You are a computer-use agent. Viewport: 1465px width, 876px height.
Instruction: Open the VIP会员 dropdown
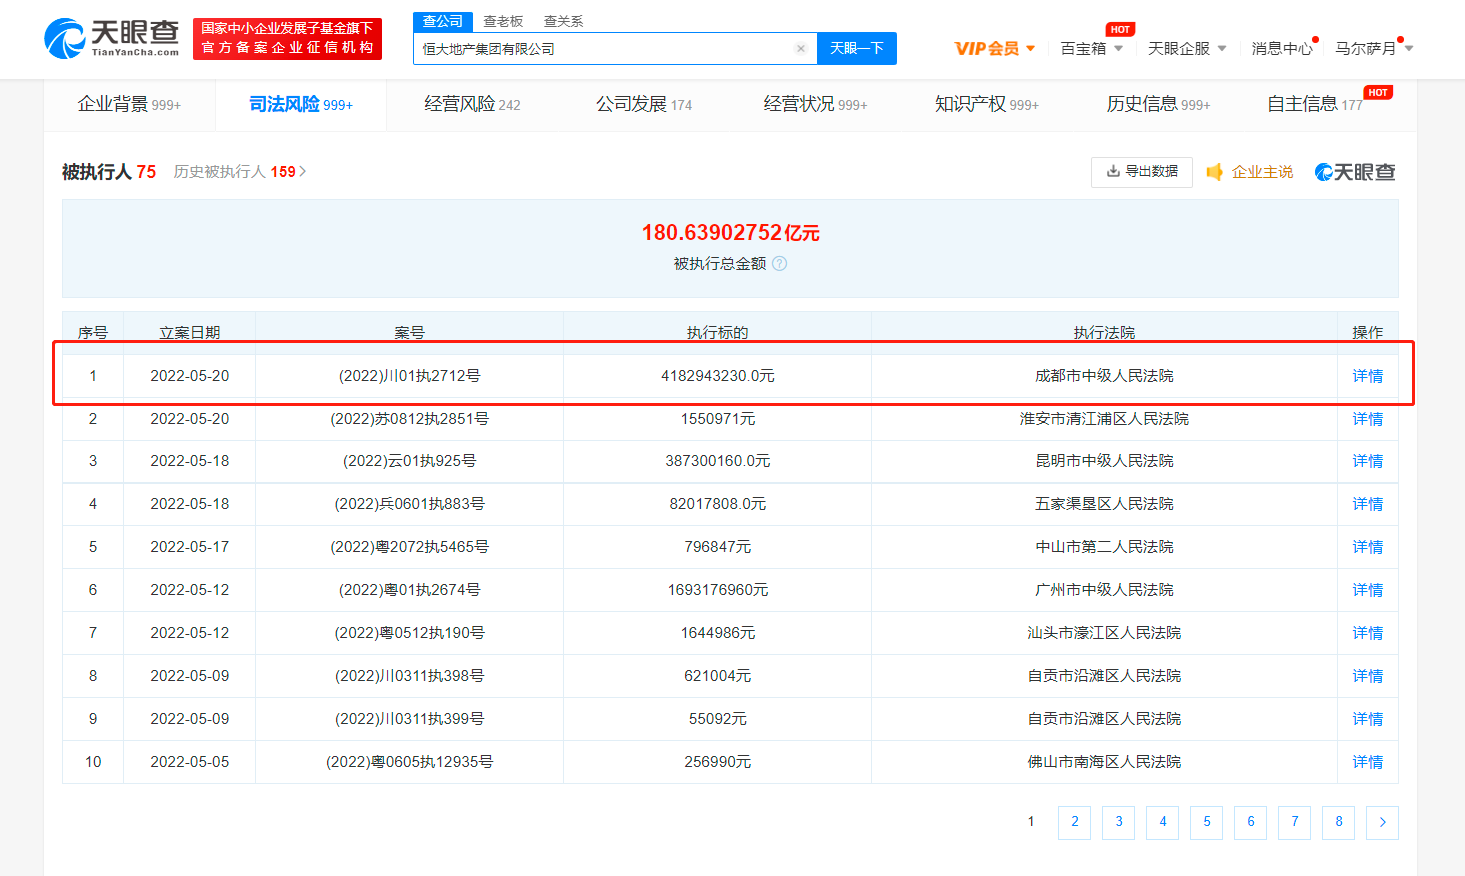(995, 48)
